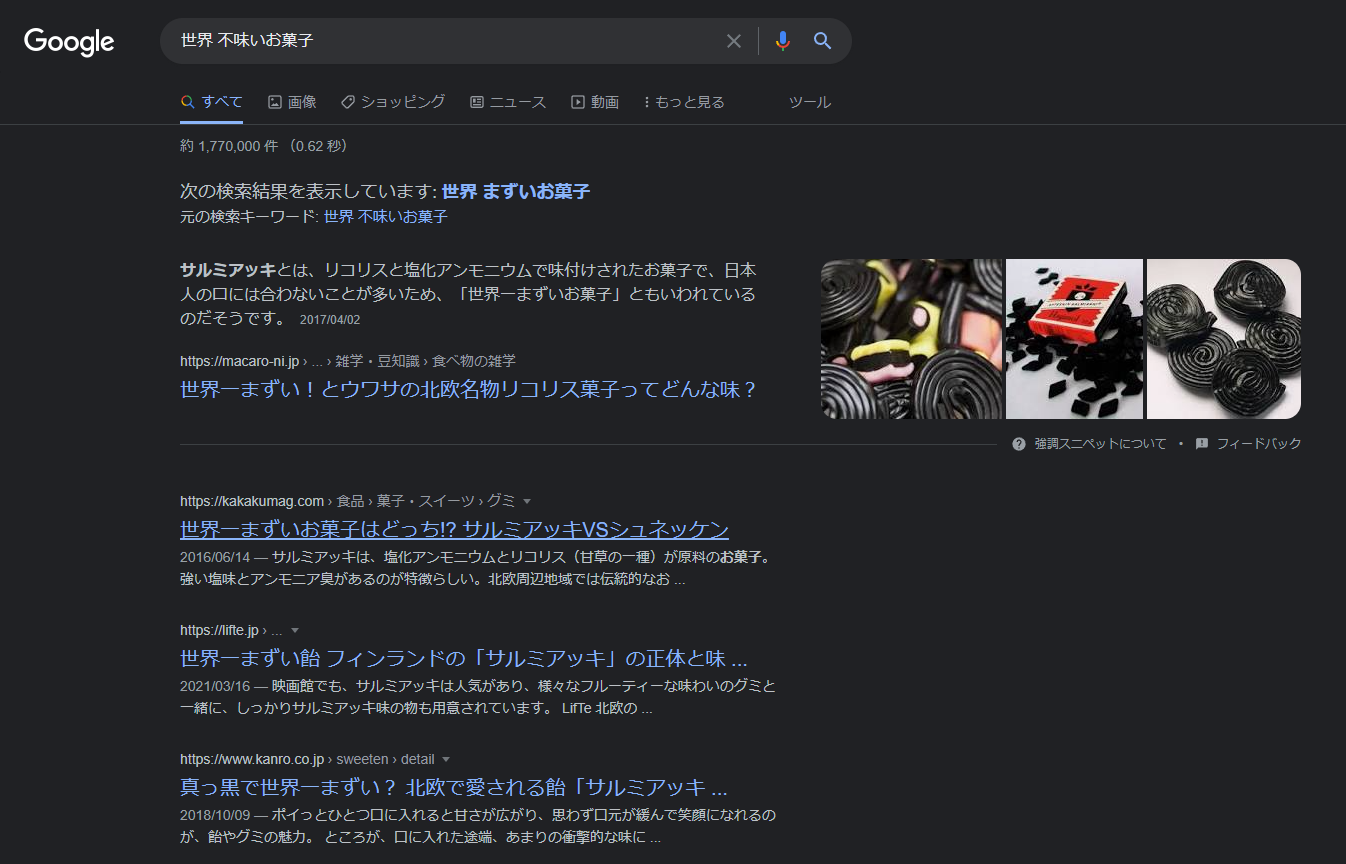This screenshot has height=864, width=1346.
Task: Open the kanro.co.jp 真っ黒で世界一まずい result
Action: click(x=453, y=786)
